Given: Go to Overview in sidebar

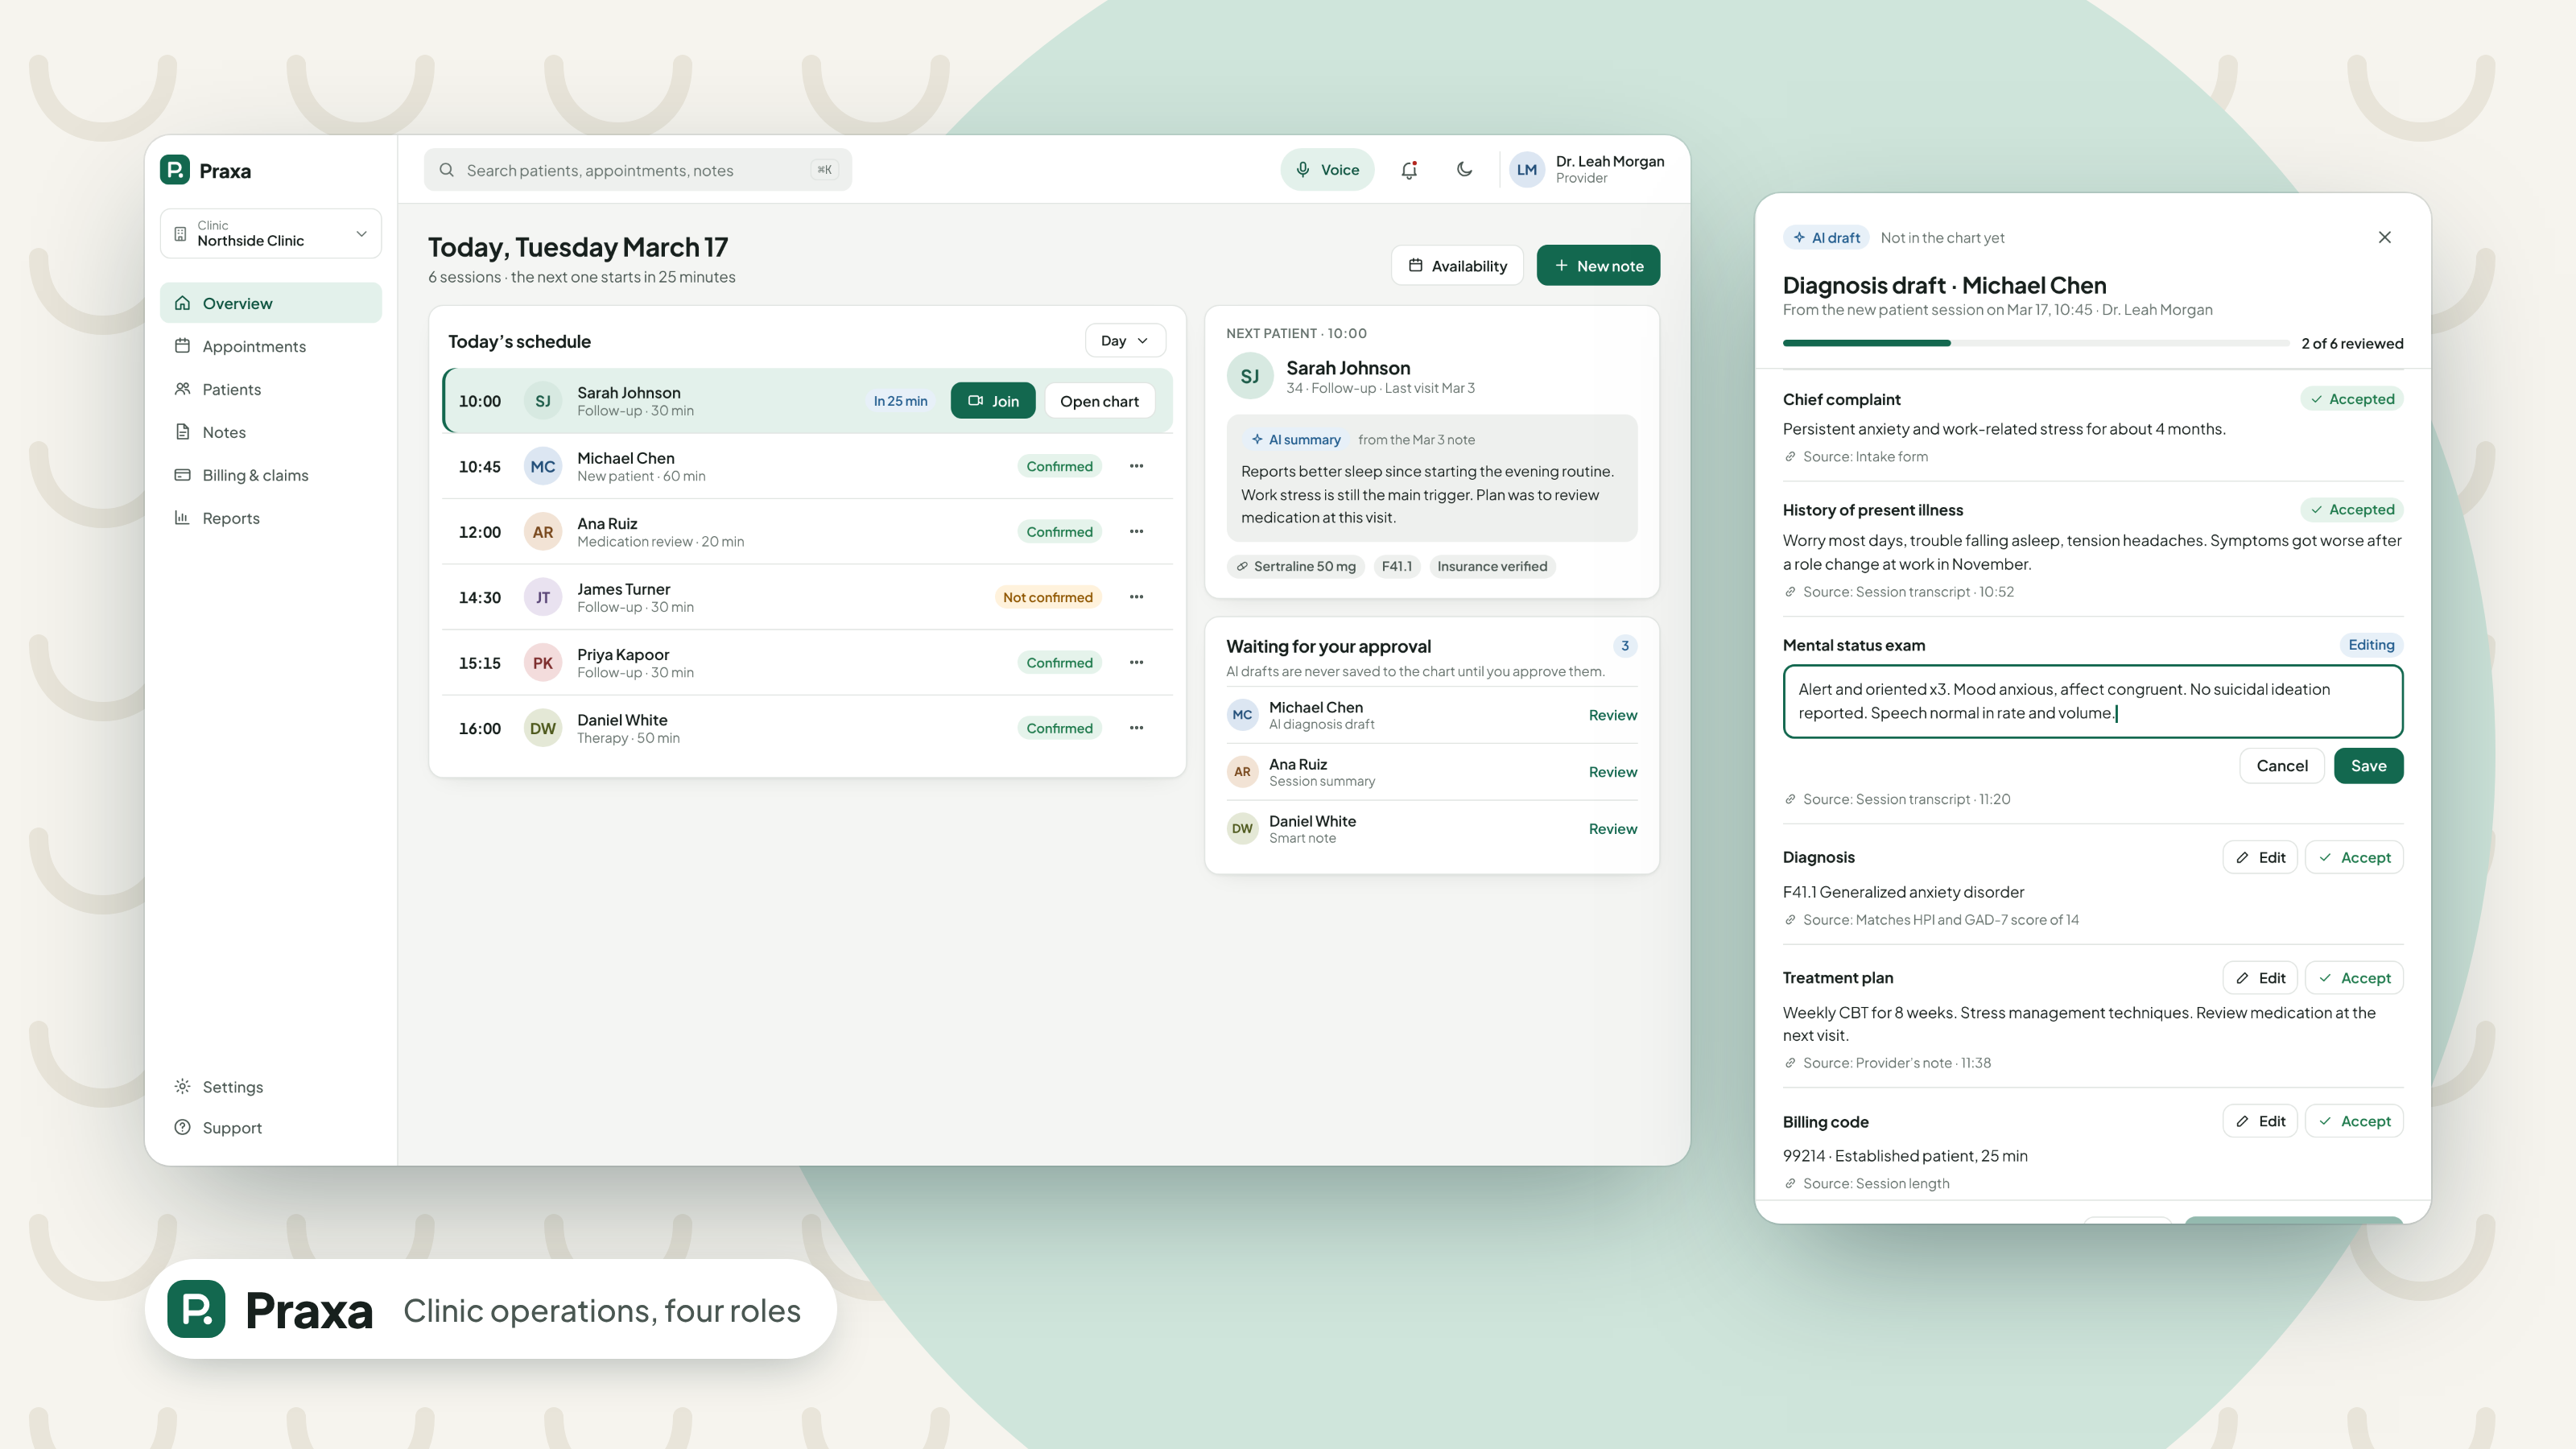Looking at the screenshot, I should 271,303.
